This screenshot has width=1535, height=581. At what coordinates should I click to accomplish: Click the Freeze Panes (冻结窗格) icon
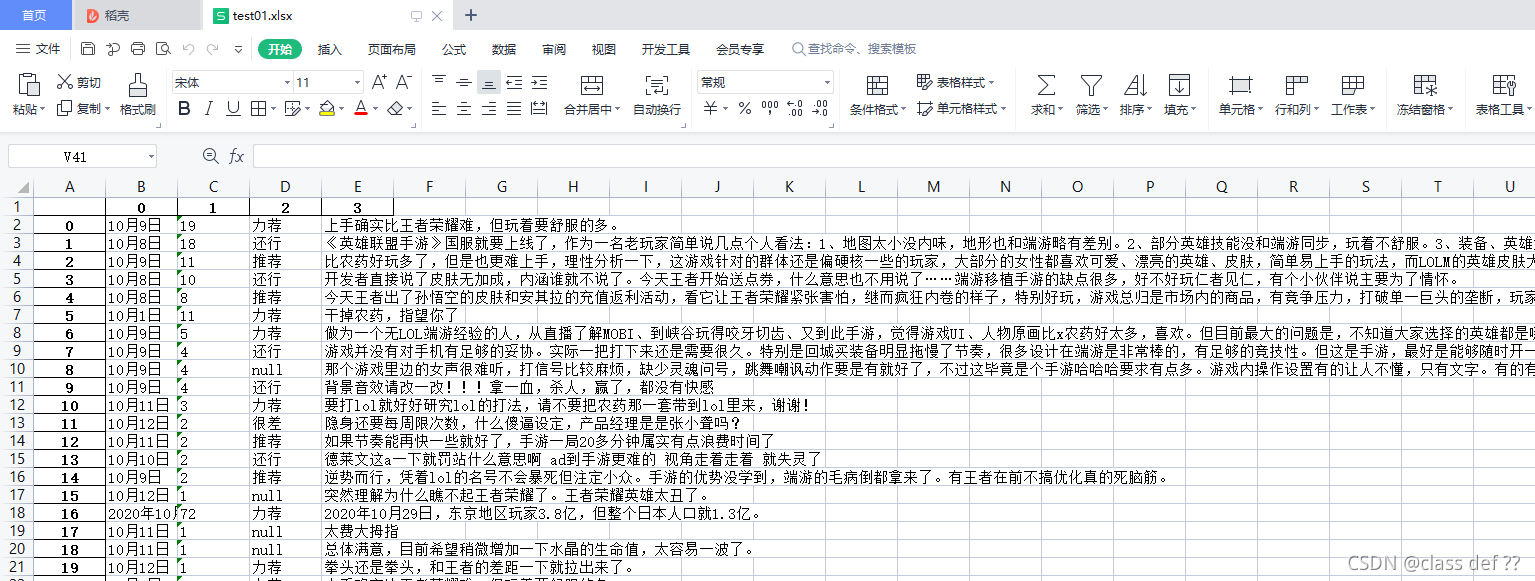point(1425,85)
